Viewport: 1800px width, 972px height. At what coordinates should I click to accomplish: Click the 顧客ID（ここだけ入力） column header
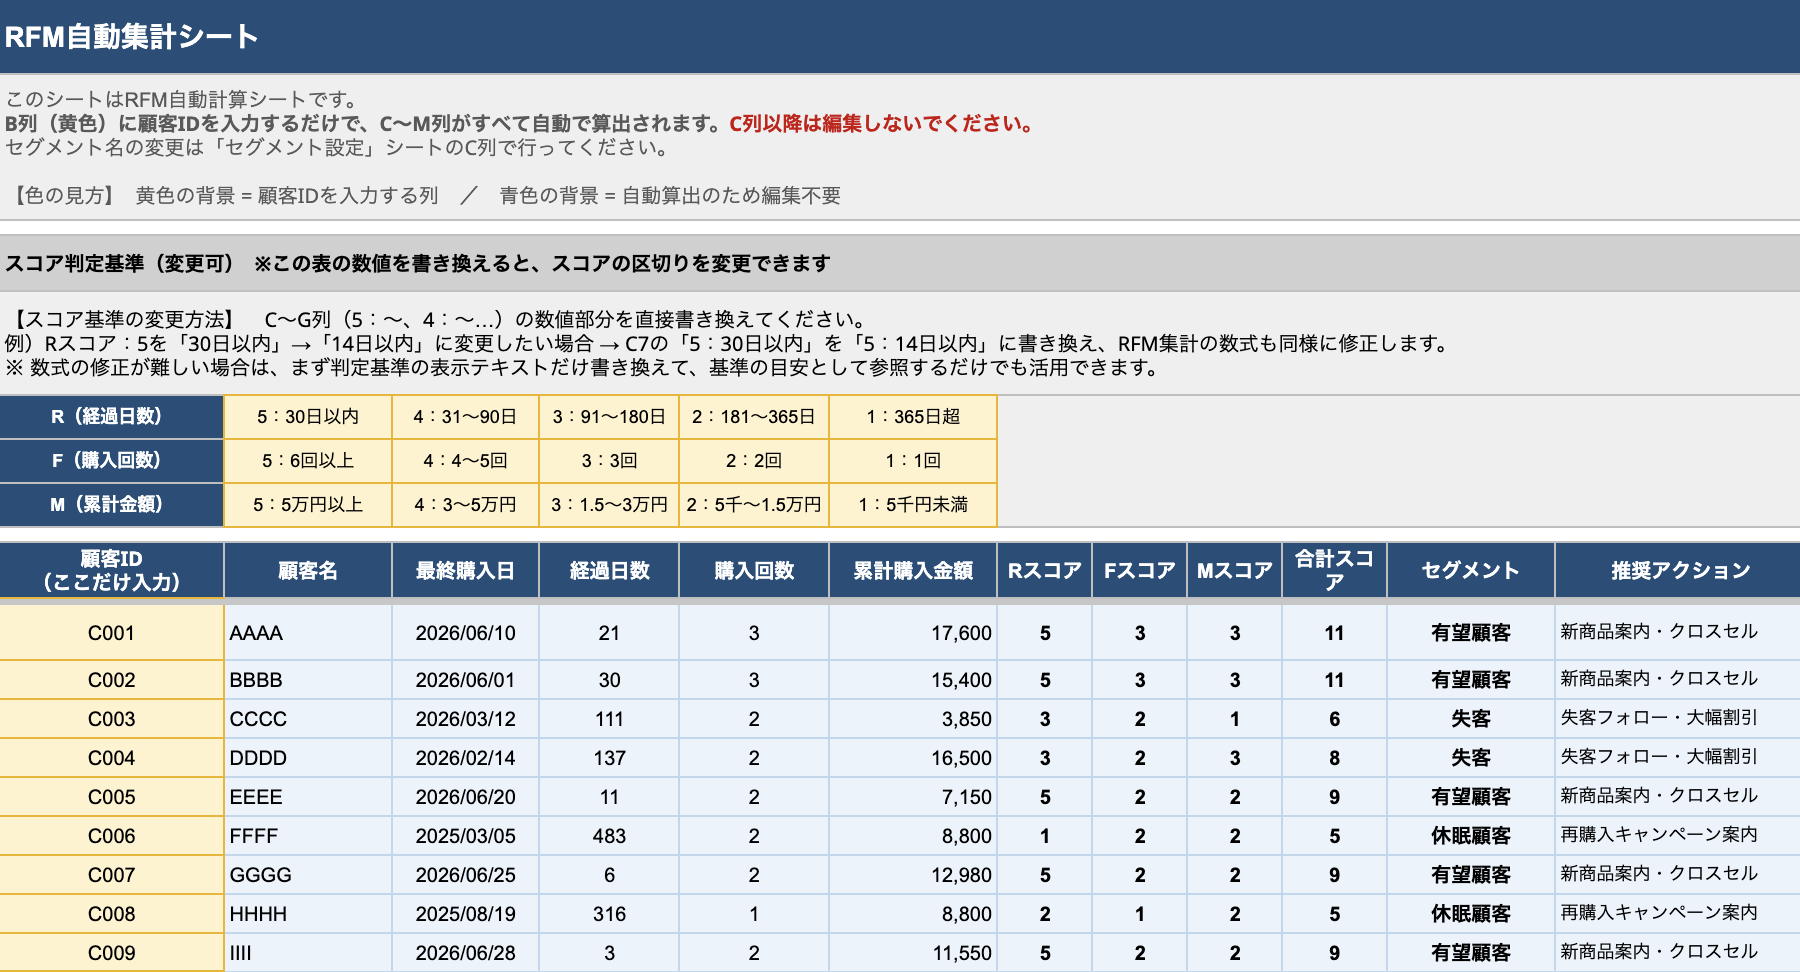click(x=111, y=571)
